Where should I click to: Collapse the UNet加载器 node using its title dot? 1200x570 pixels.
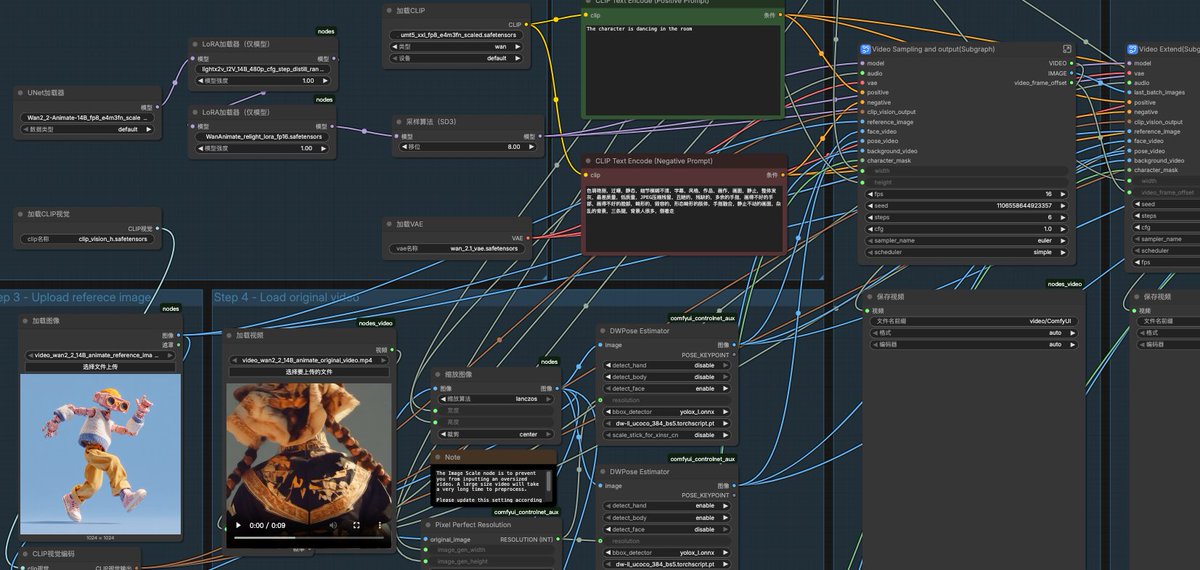point(22,91)
